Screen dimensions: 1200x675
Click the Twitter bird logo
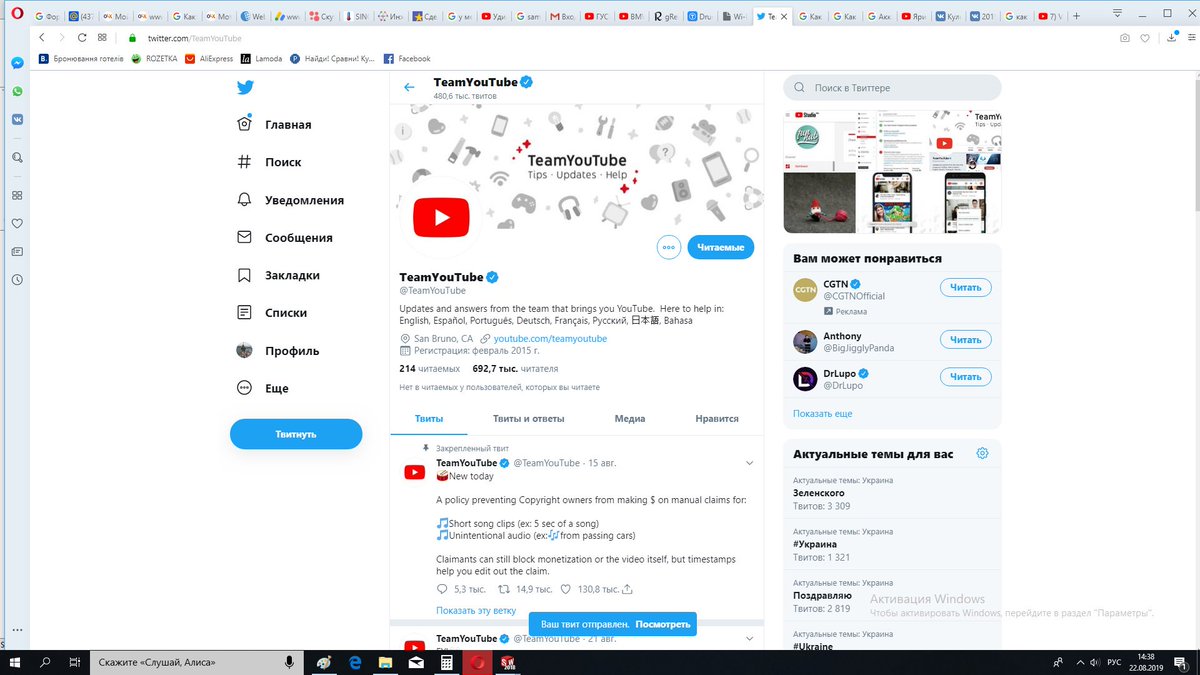245,87
